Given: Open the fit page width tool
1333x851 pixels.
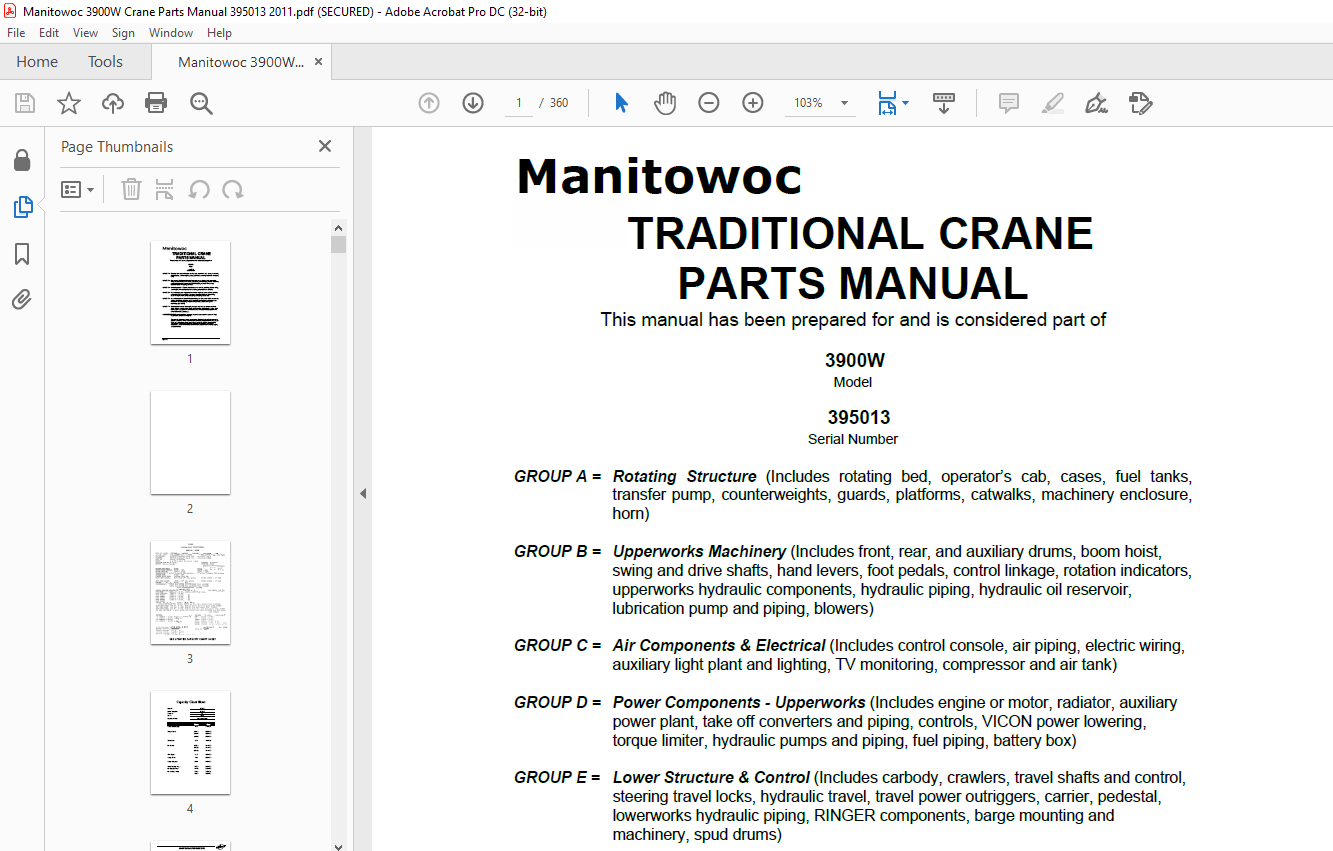Looking at the screenshot, I should tap(886, 103).
